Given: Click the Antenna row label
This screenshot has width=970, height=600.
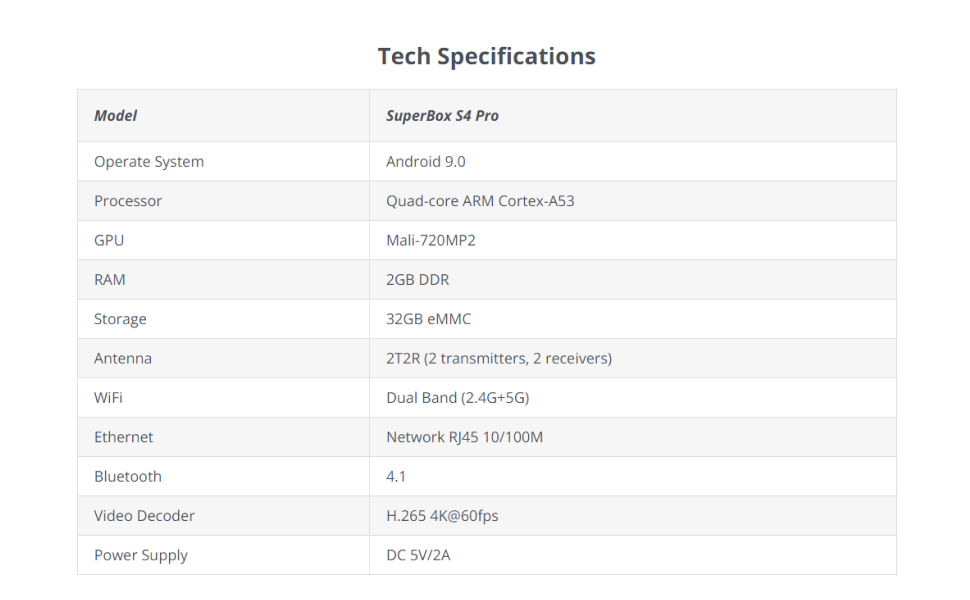Looking at the screenshot, I should 123,358.
